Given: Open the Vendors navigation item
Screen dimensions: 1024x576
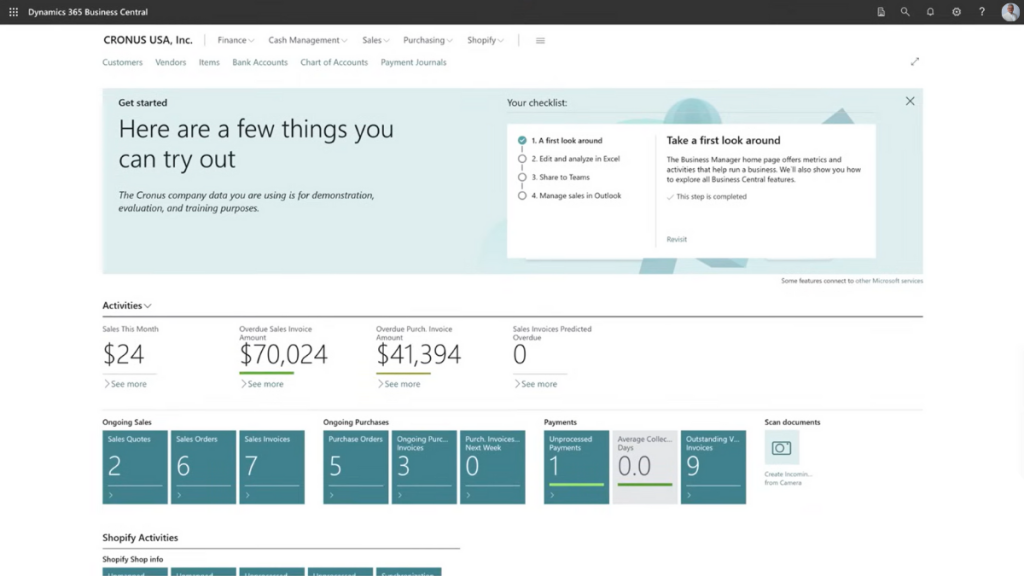Looking at the screenshot, I should point(170,62).
